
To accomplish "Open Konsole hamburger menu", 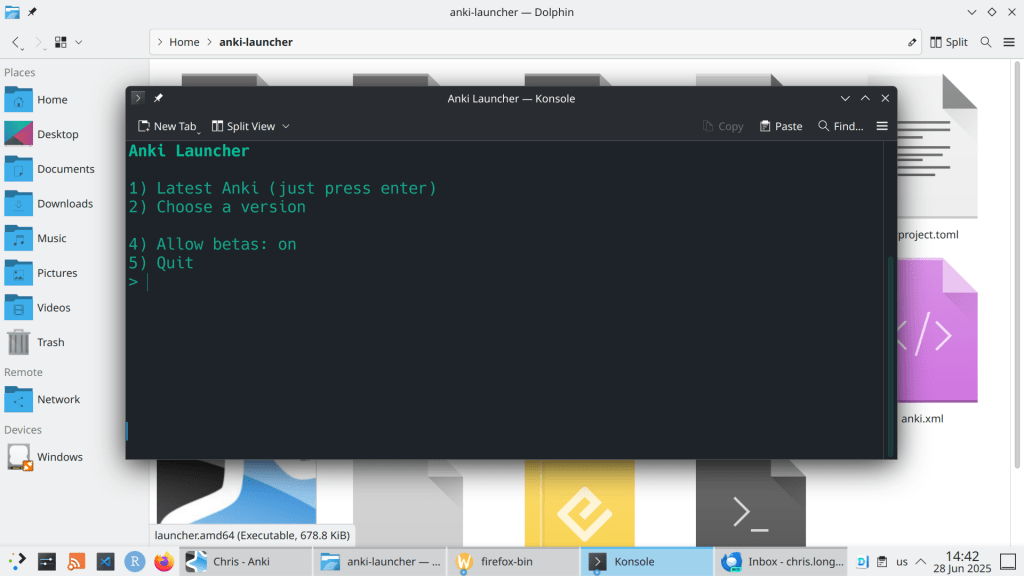I will [x=881, y=126].
